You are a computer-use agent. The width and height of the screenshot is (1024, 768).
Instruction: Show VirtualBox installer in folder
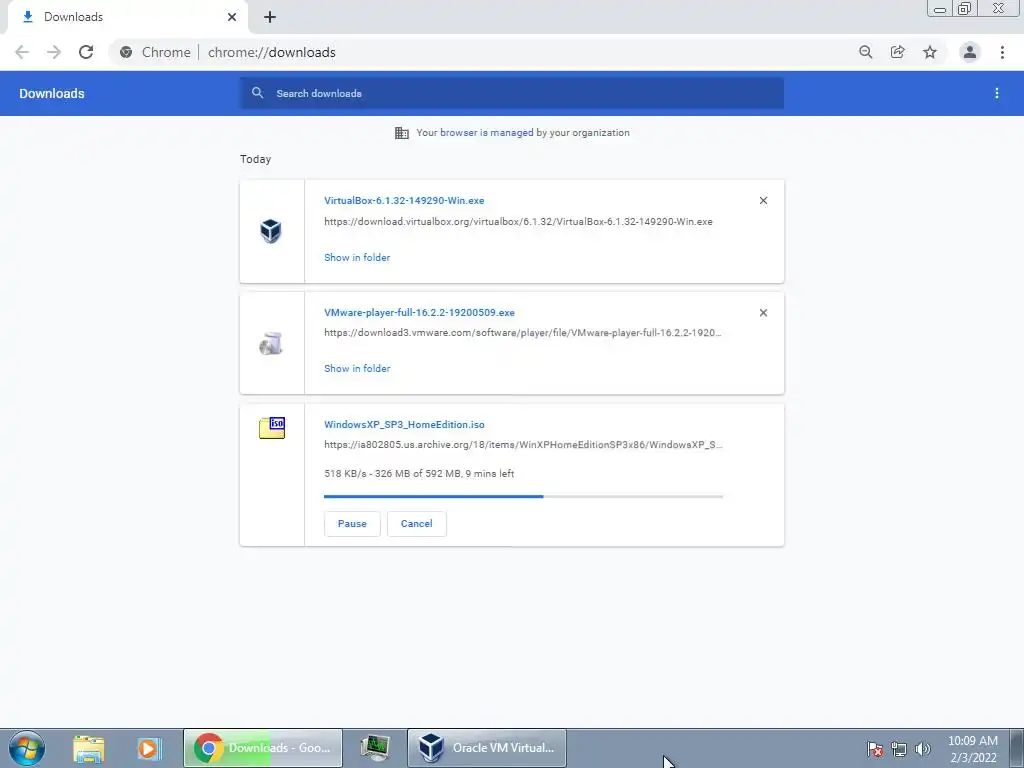tap(357, 257)
